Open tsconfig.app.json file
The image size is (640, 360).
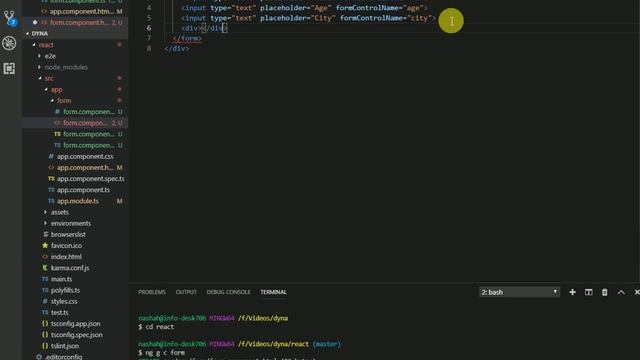76,324
